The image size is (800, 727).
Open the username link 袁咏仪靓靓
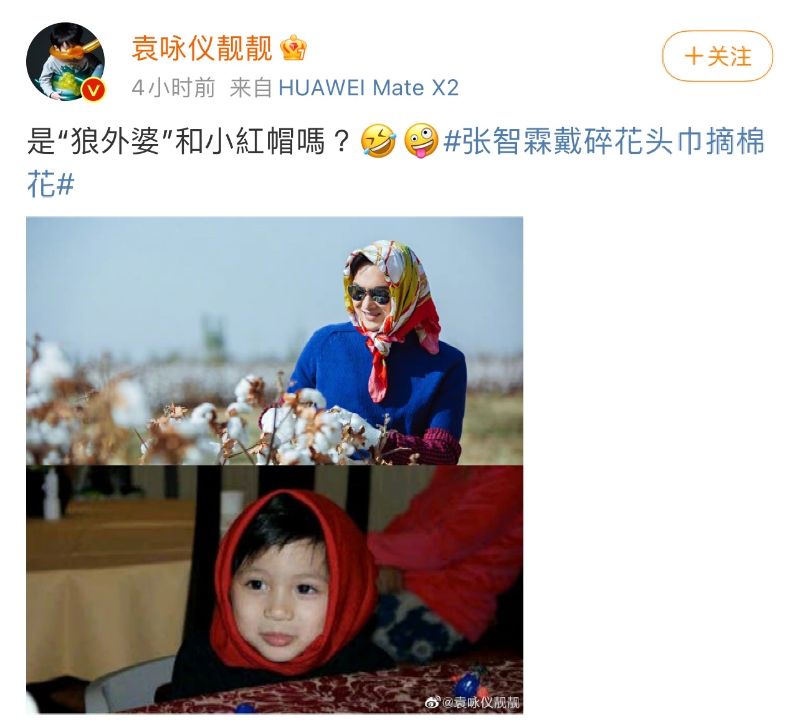[x=202, y=48]
